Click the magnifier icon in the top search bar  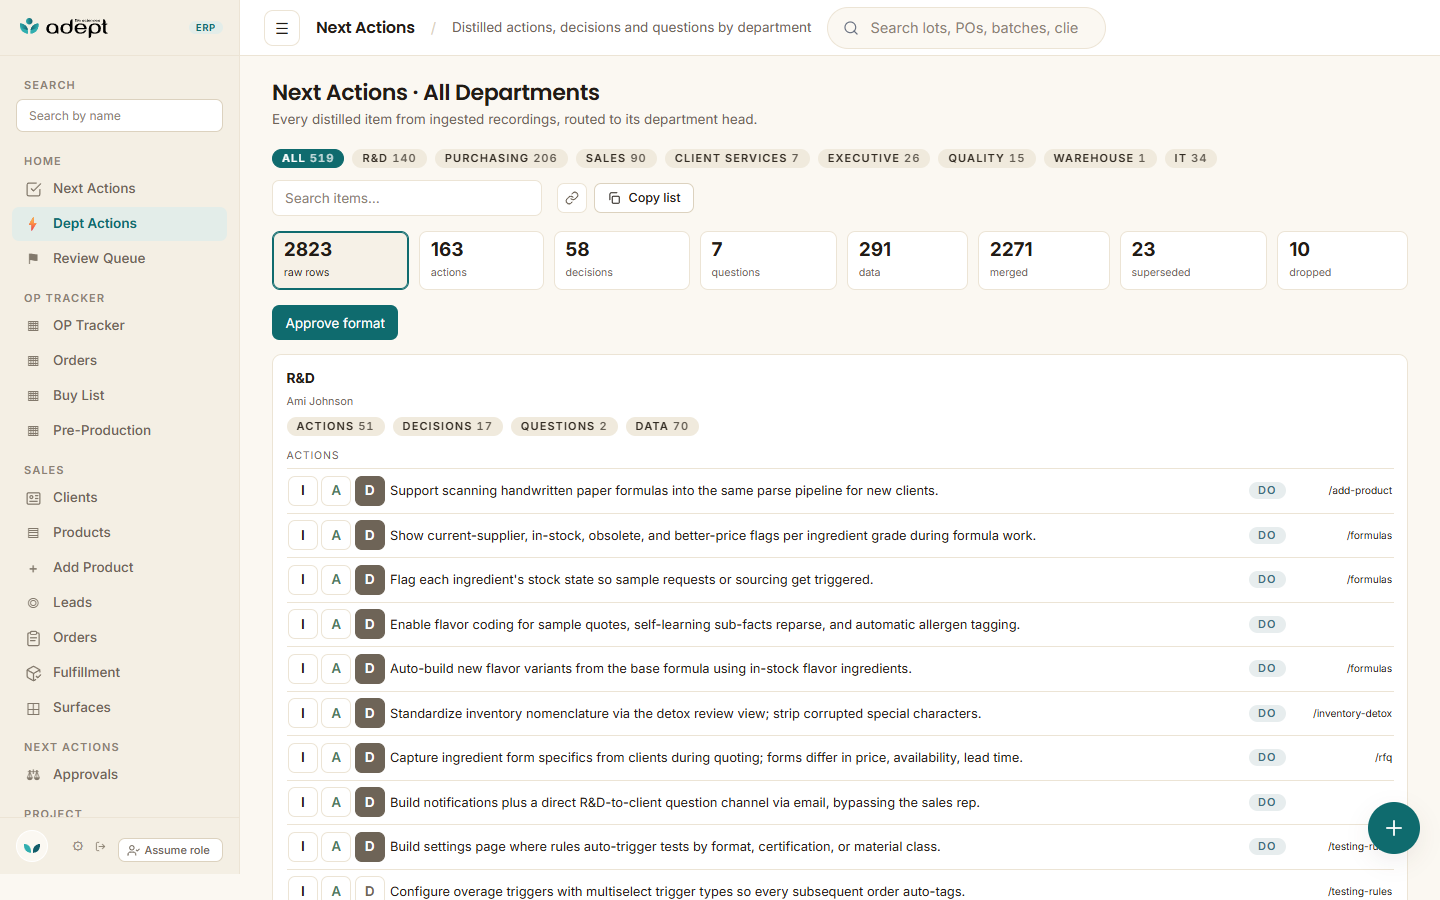(x=851, y=28)
